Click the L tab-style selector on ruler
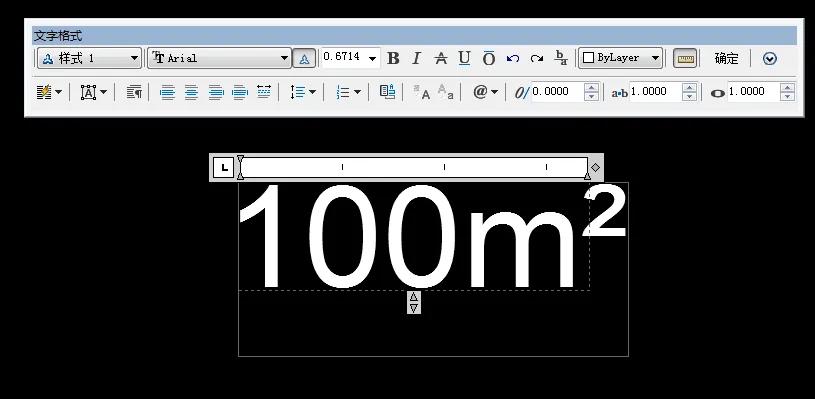 pos(224,167)
